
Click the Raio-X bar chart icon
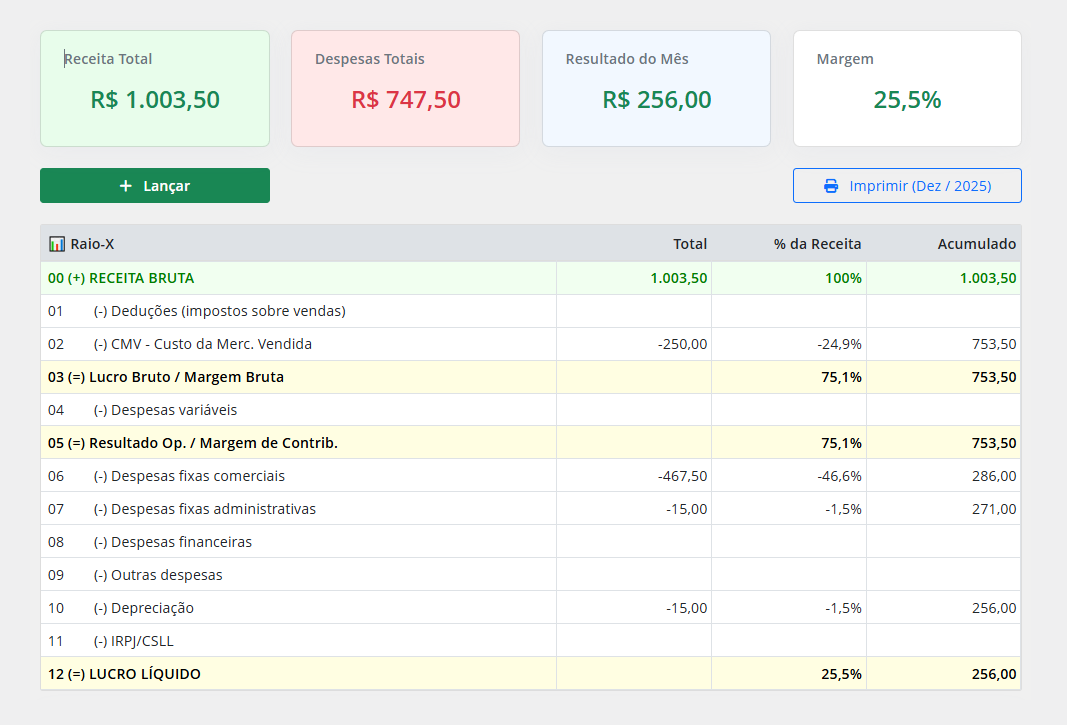point(57,244)
